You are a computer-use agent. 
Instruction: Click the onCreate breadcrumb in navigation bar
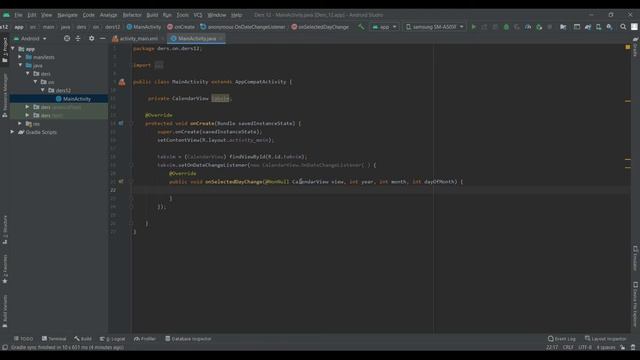181,27
